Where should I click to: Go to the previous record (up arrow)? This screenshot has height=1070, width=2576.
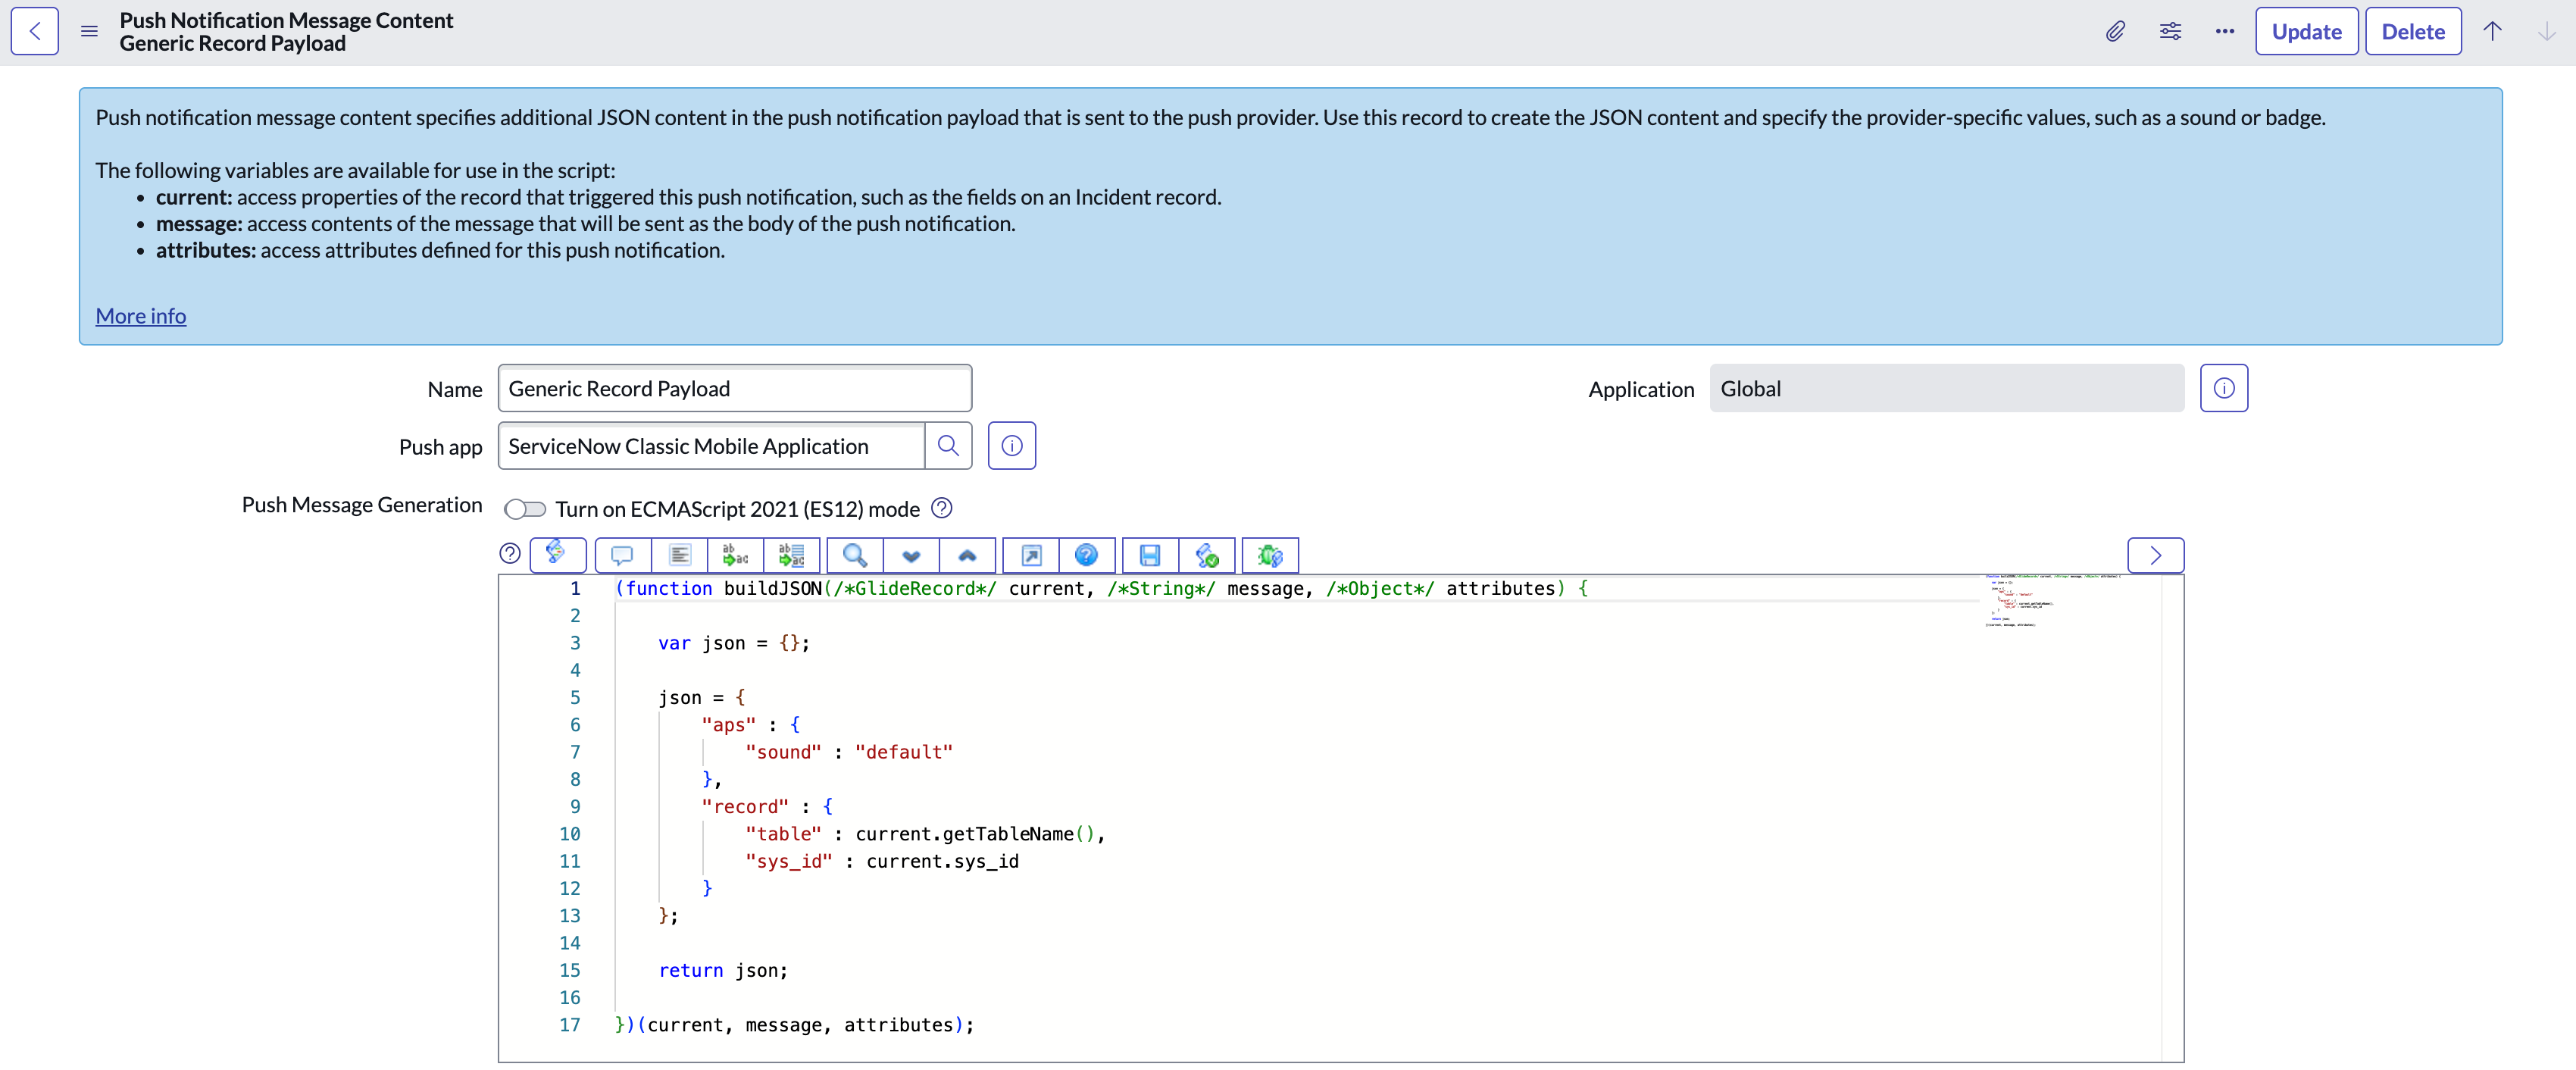(2492, 31)
